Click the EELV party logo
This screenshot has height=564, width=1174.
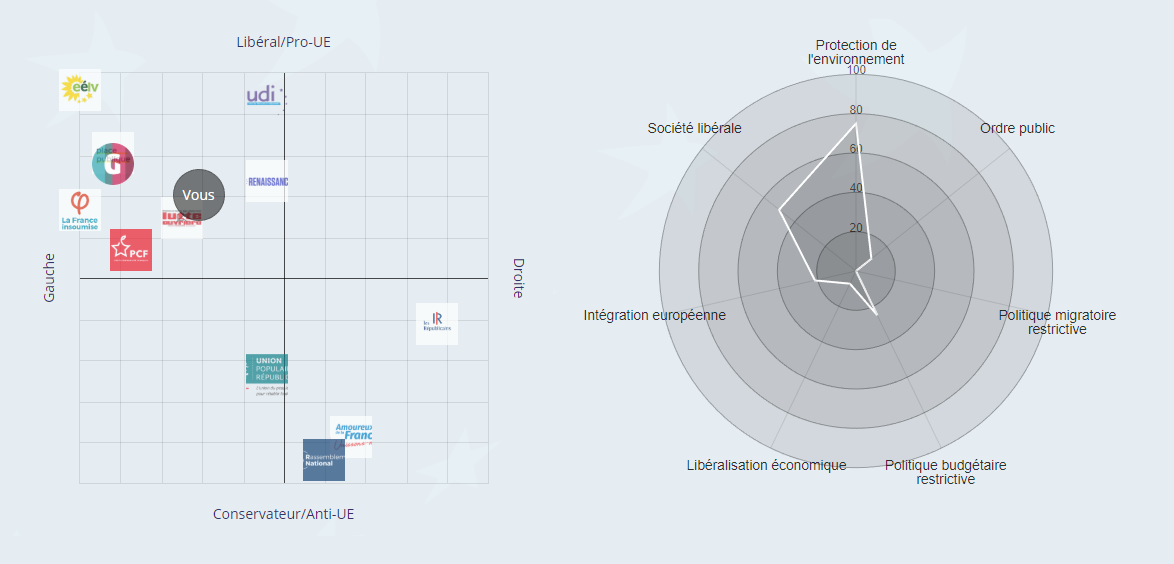click(79, 91)
